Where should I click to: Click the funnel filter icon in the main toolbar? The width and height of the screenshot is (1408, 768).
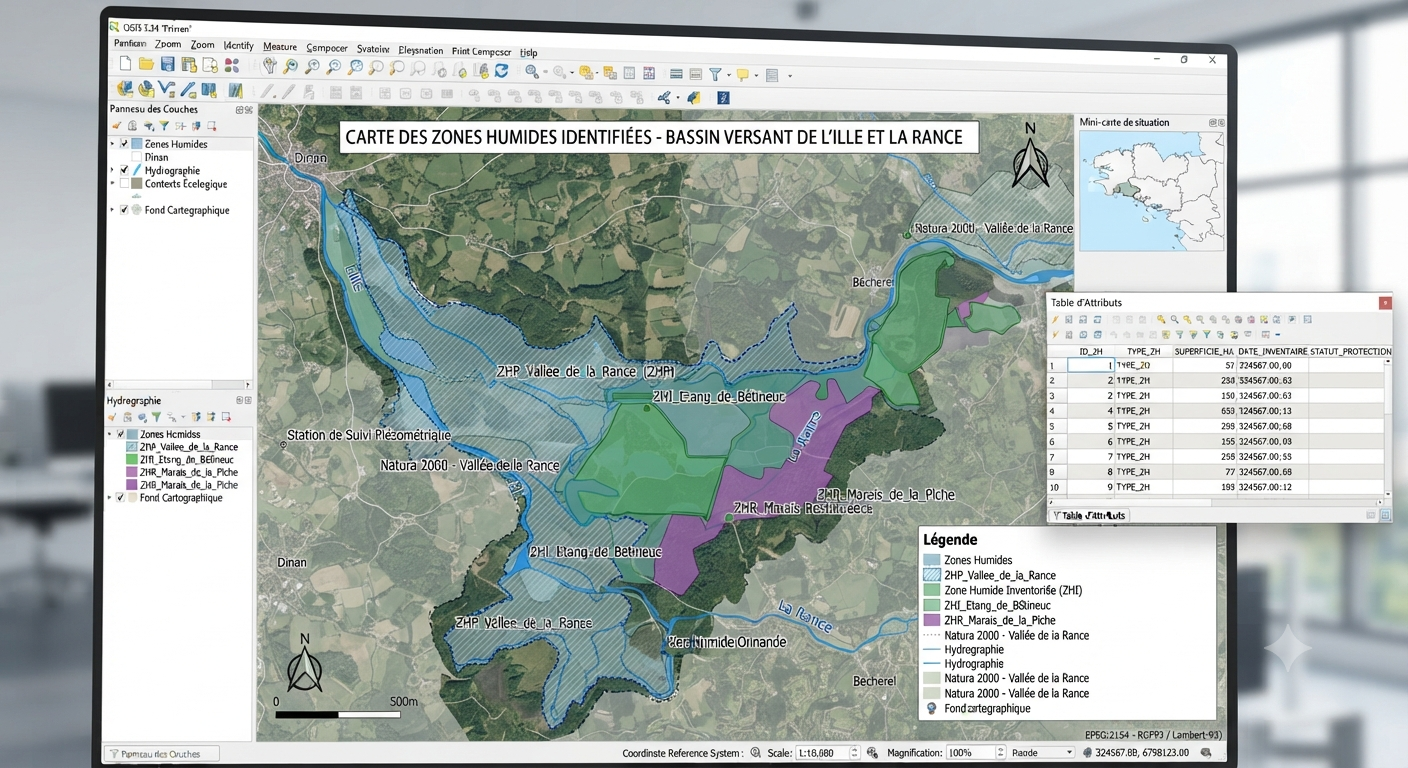pyautogui.click(x=715, y=74)
